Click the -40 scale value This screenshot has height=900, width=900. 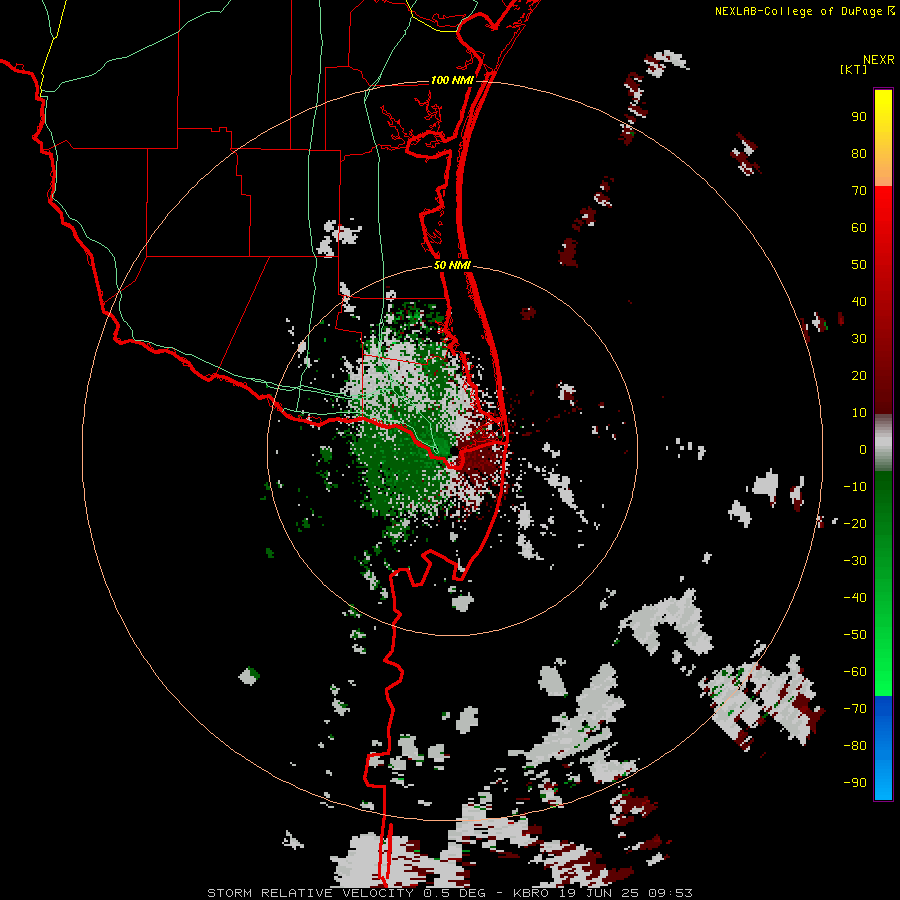coord(855,598)
